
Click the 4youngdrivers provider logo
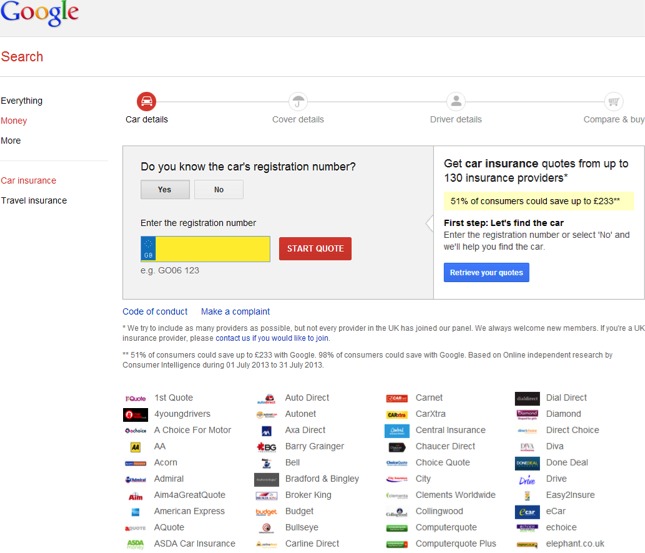pyautogui.click(x=135, y=414)
